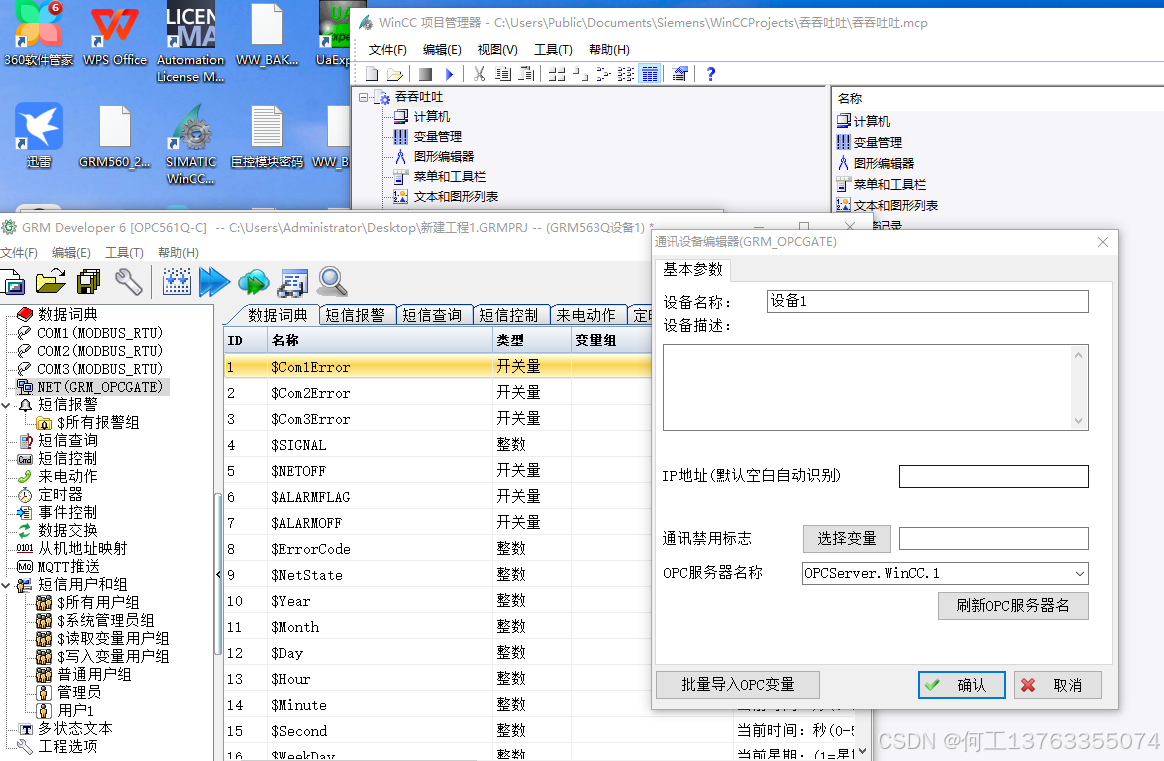Image resolution: width=1164 pixels, height=761 pixels.
Task: Click the compile icon with blue down arrows
Action: click(x=177, y=282)
